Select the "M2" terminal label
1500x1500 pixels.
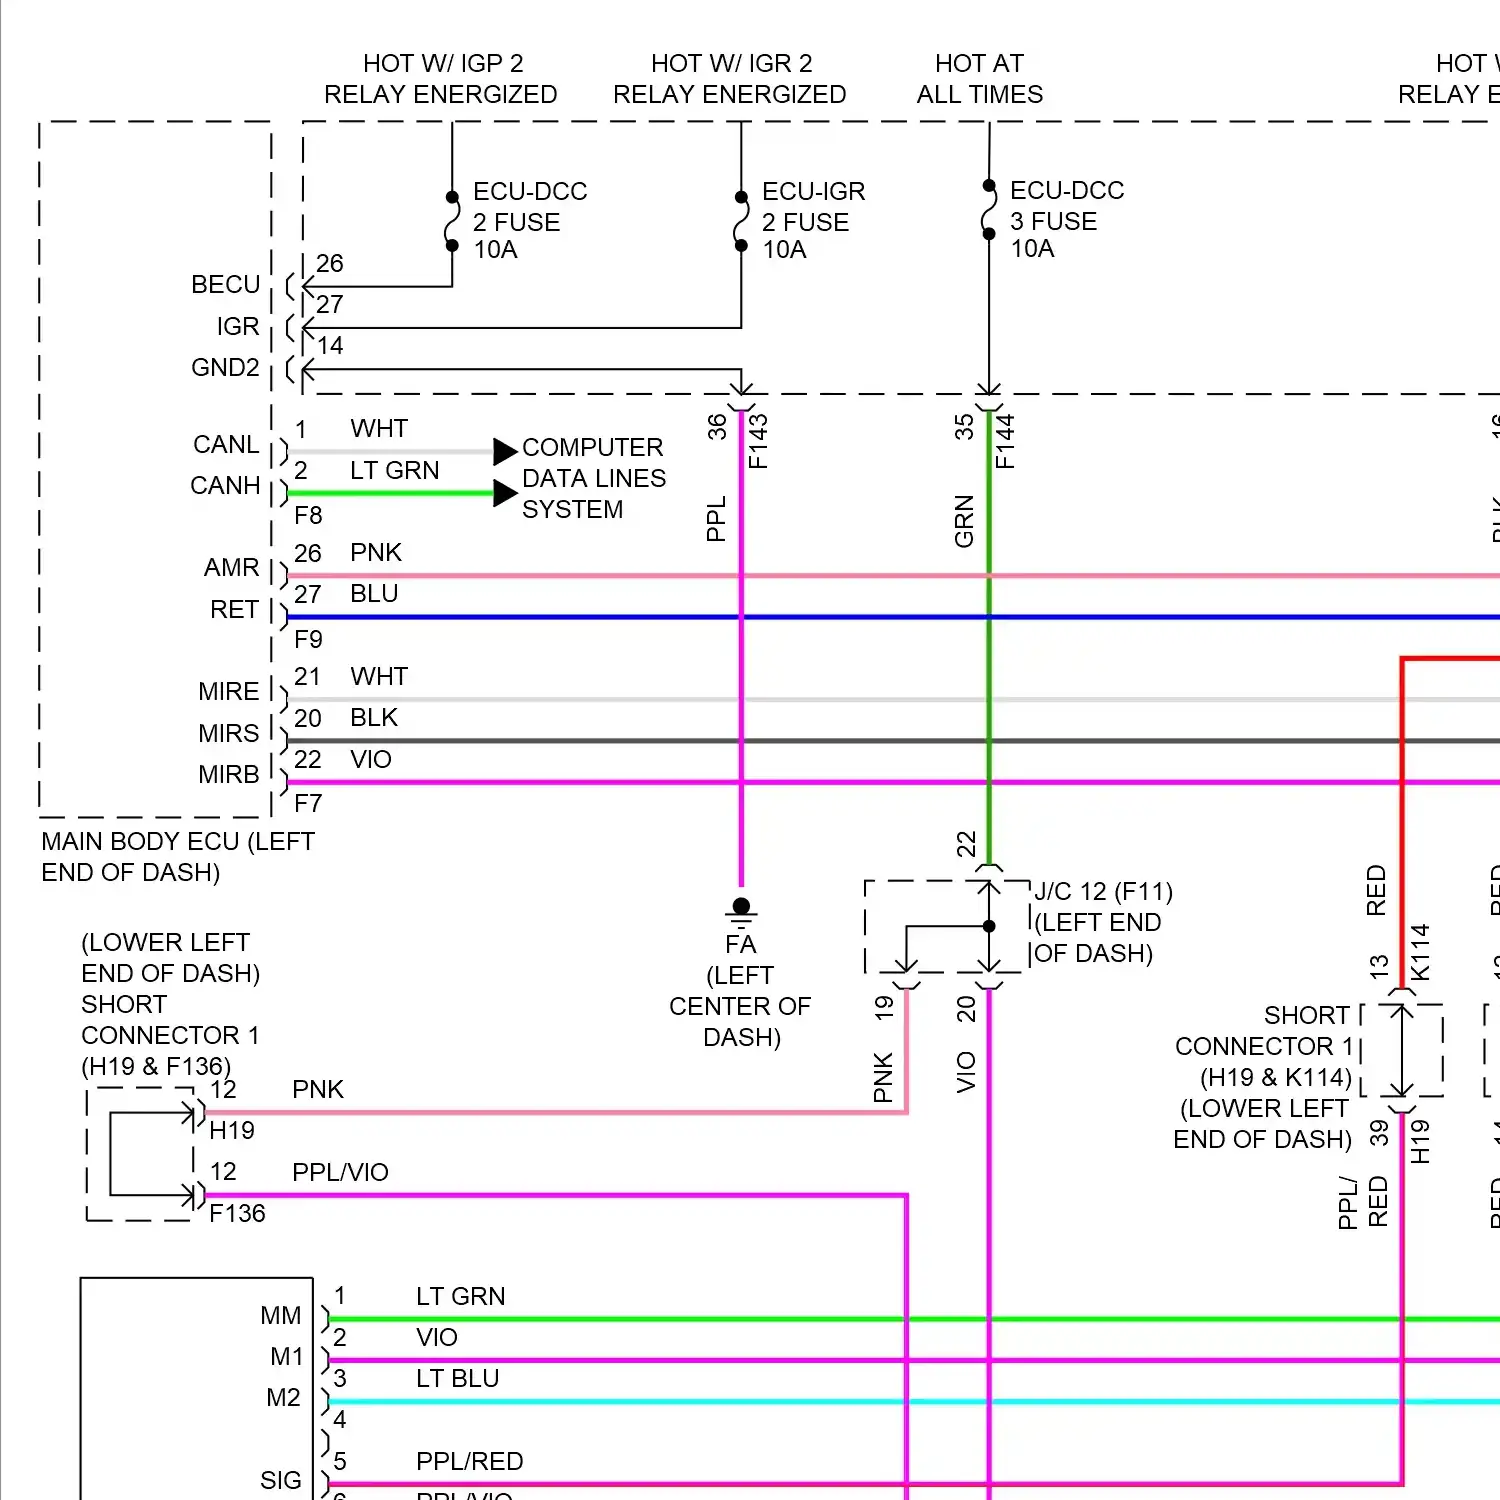click(x=284, y=1398)
